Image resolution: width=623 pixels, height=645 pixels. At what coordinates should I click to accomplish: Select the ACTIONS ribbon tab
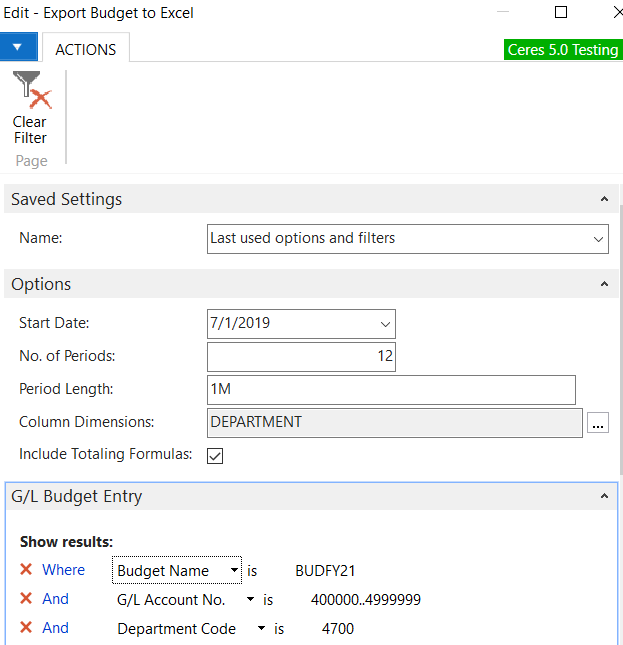coord(85,49)
